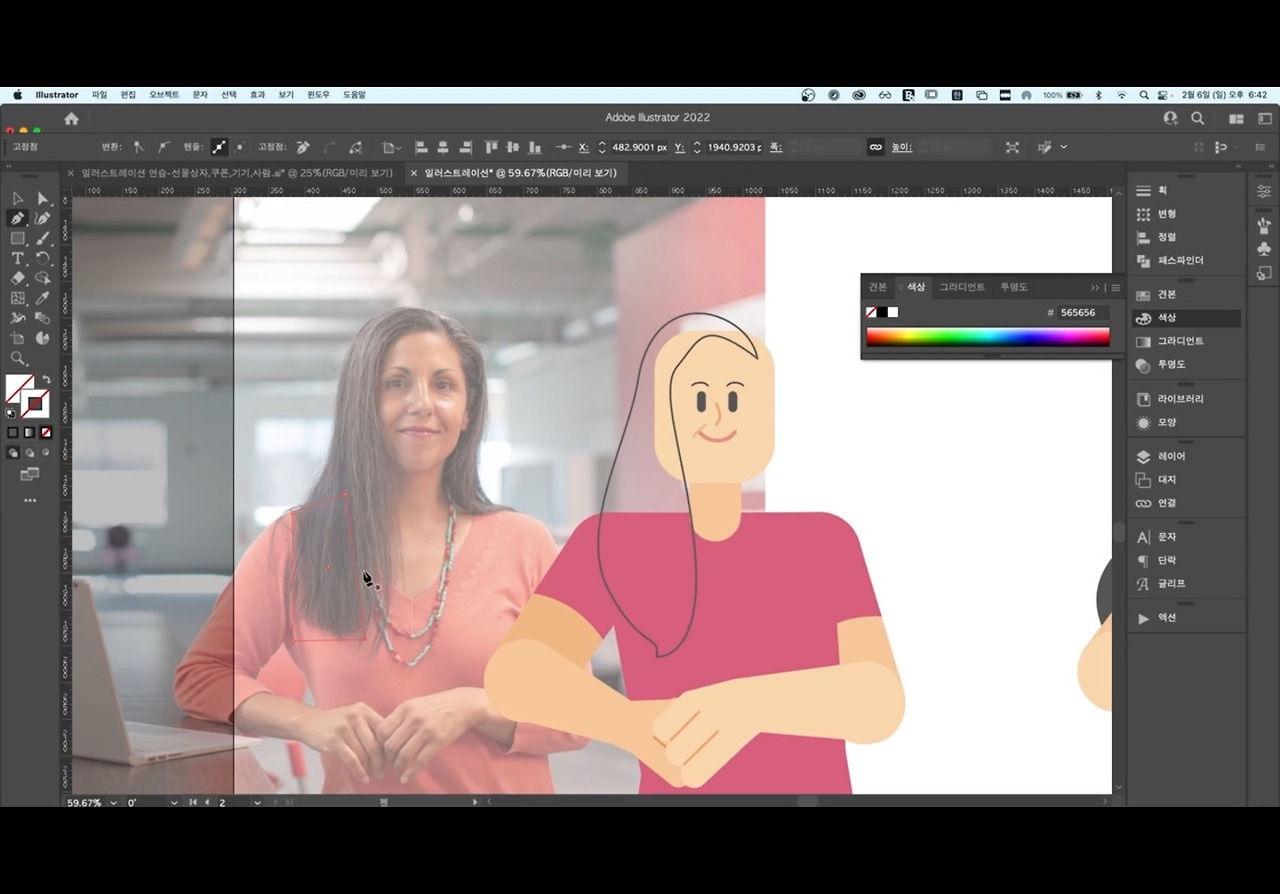Open the align options dropdown in control bar
The width and height of the screenshot is (1280, 894).
pos(391,147)
